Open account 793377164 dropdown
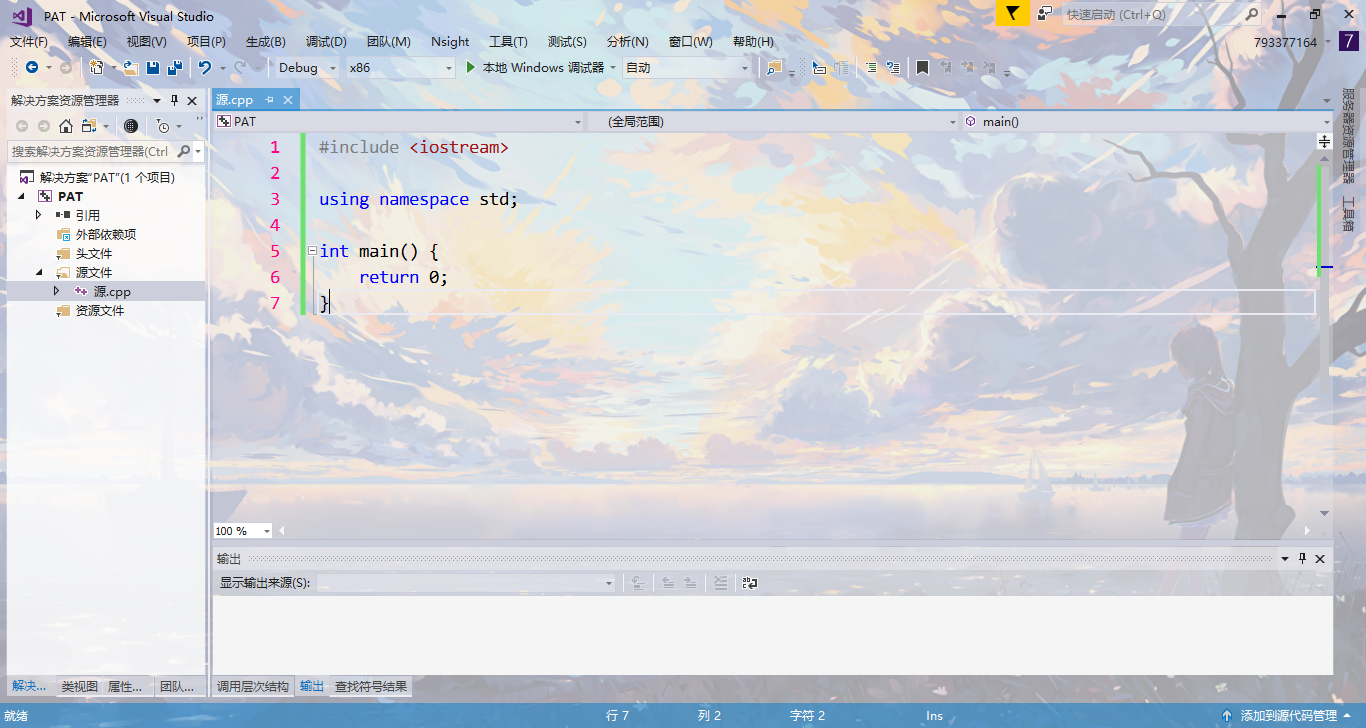Image resolution: width=1366 pixels, height=728 pixels. tap(1292, 42)
